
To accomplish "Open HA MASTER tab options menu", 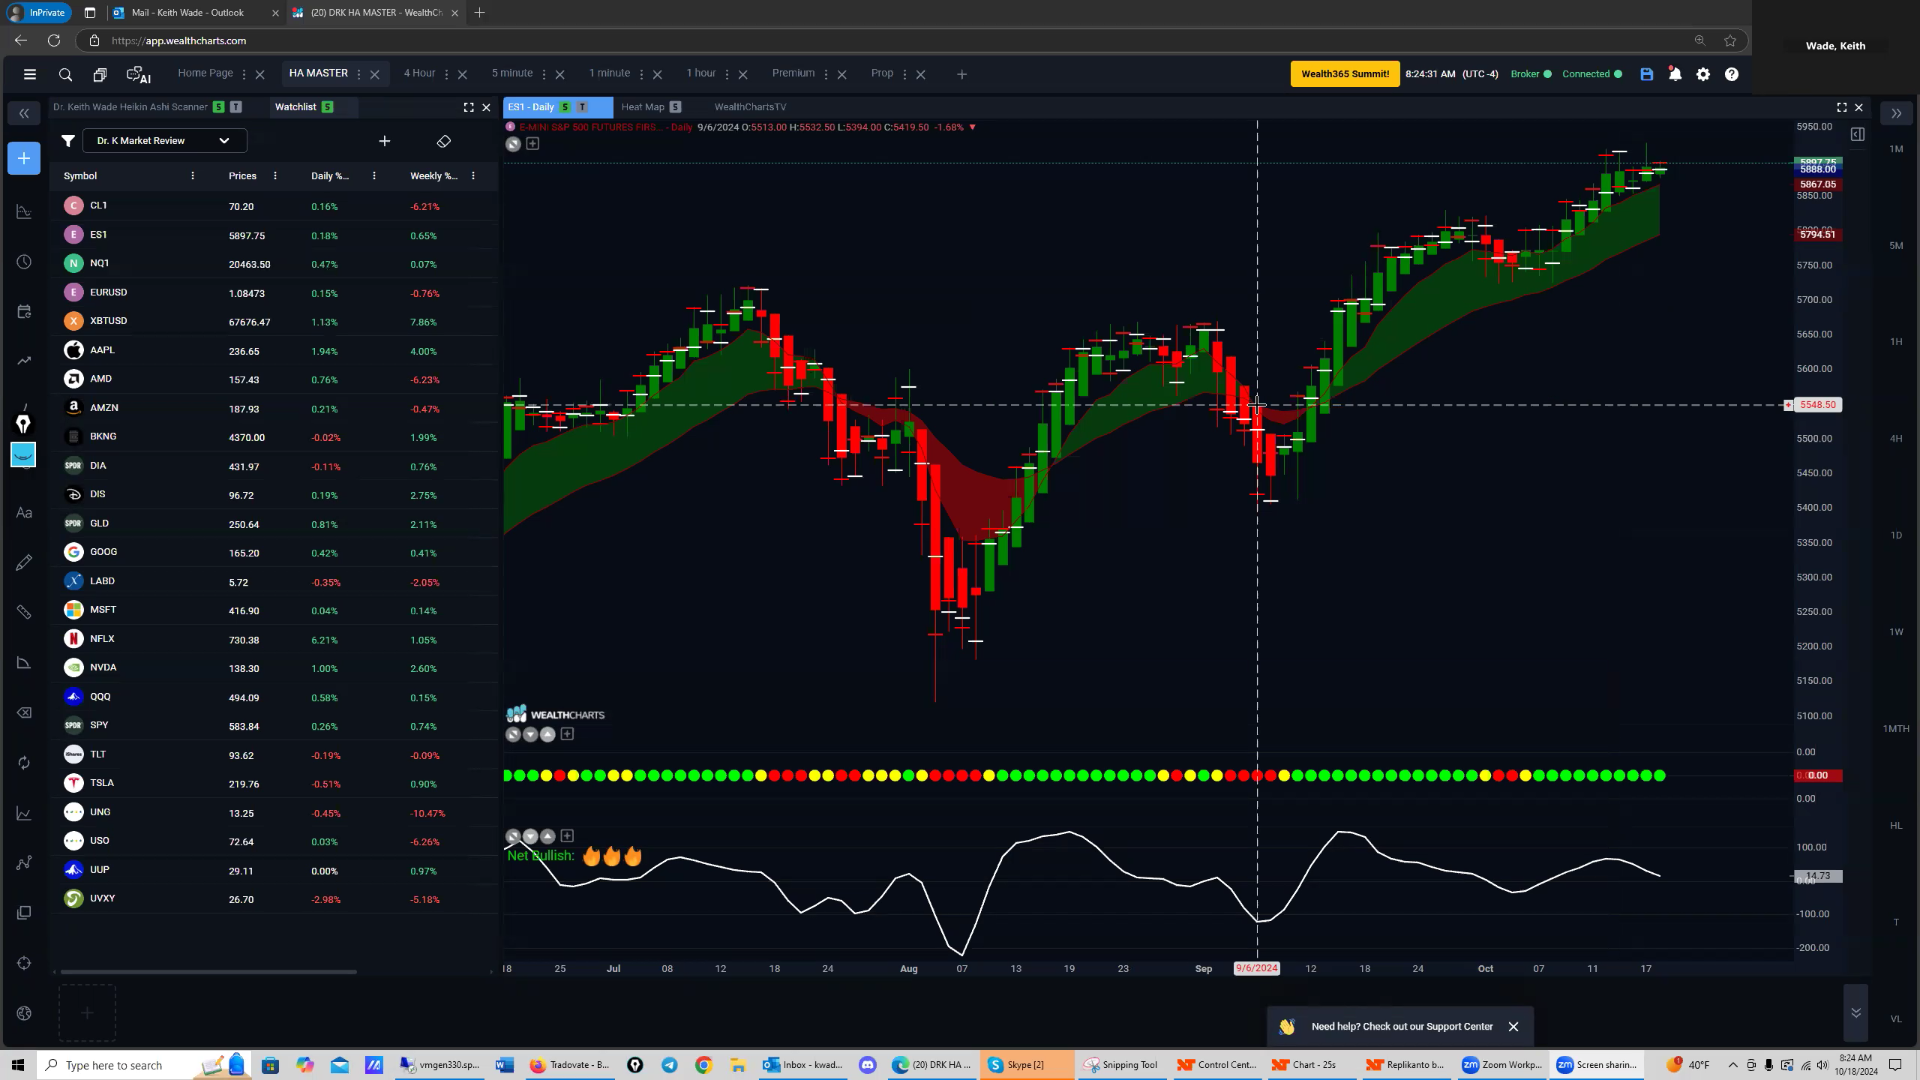I will tap(360, 74).
